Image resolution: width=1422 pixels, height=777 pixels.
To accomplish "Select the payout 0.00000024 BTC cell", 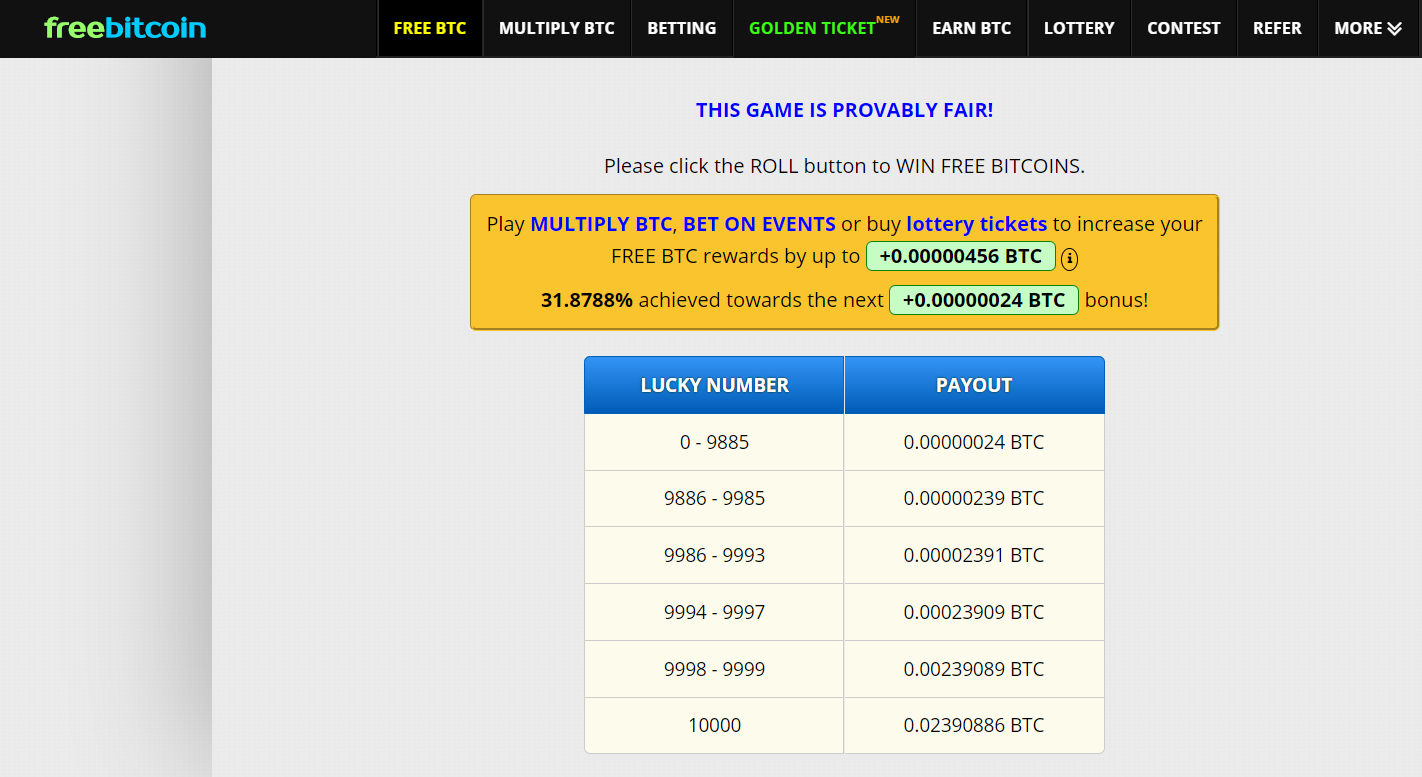I will (x=975, y=442).
